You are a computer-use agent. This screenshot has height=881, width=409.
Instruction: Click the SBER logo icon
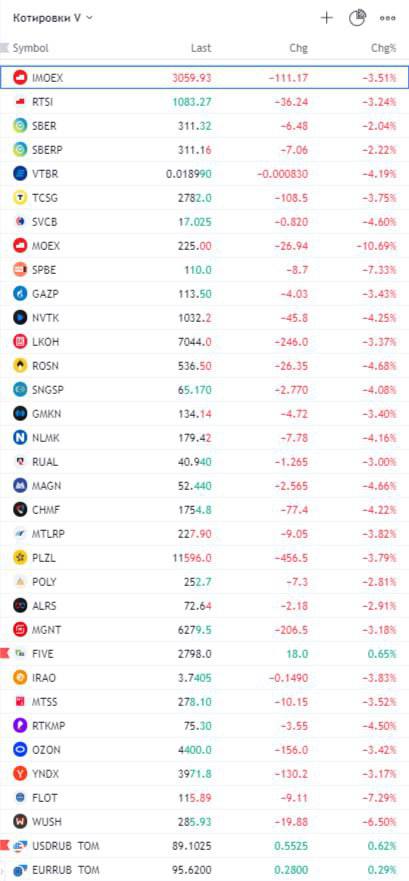tap(20, 126)
